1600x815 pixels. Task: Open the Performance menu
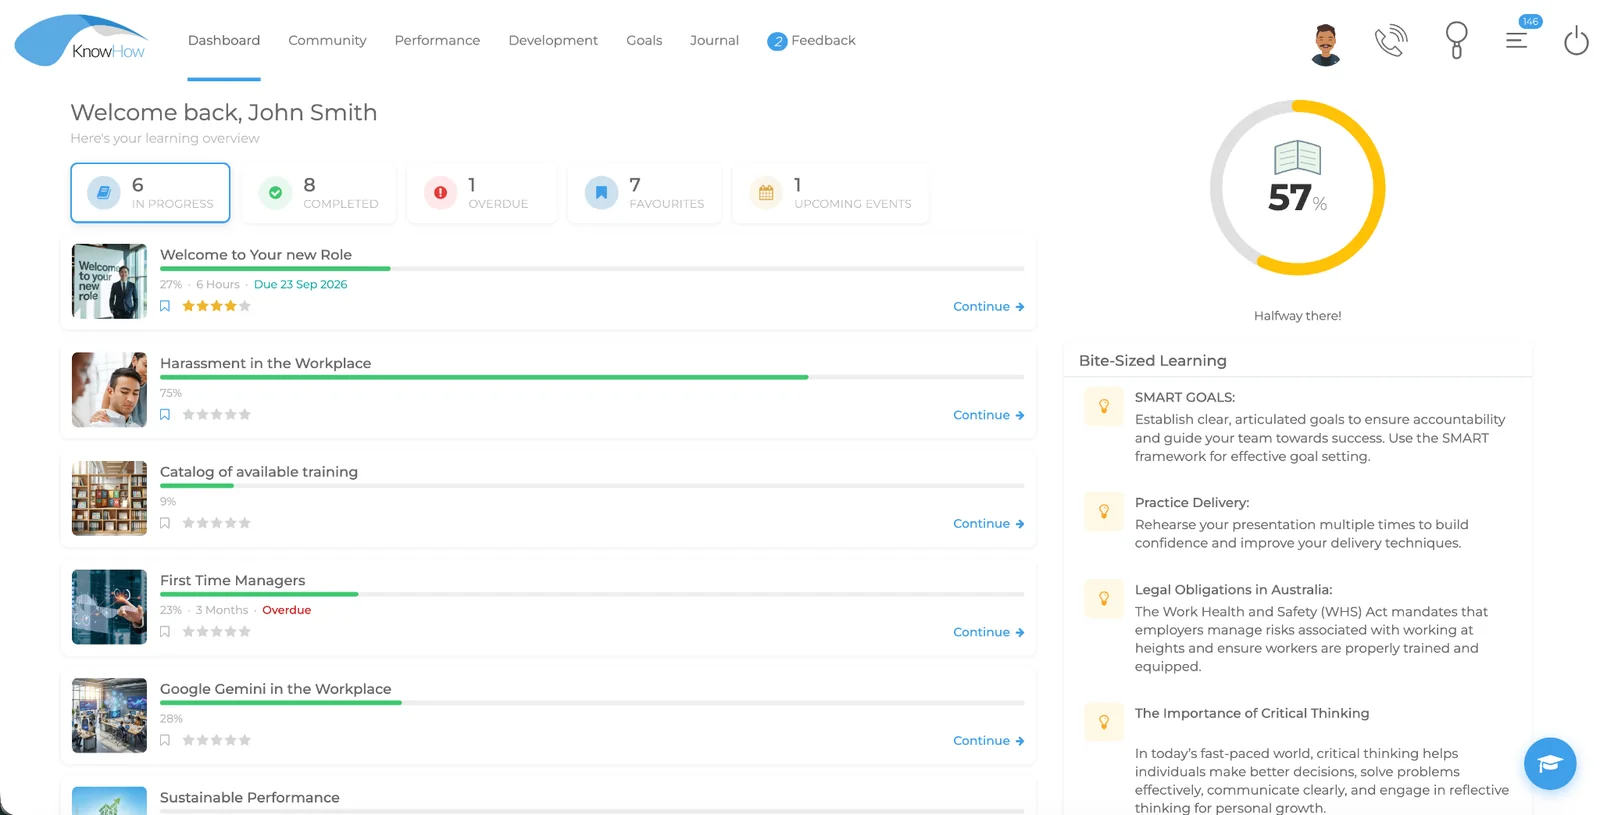[x=437, y=40]
